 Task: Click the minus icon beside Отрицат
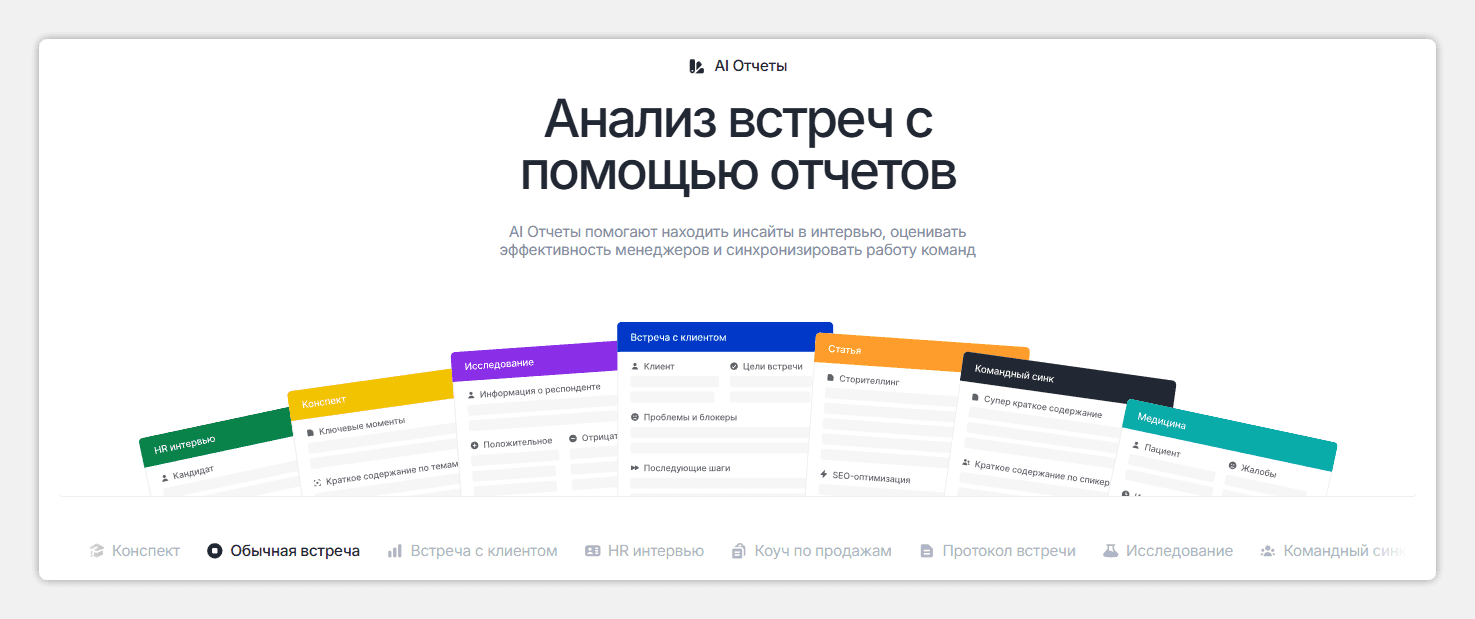point(573,438)
